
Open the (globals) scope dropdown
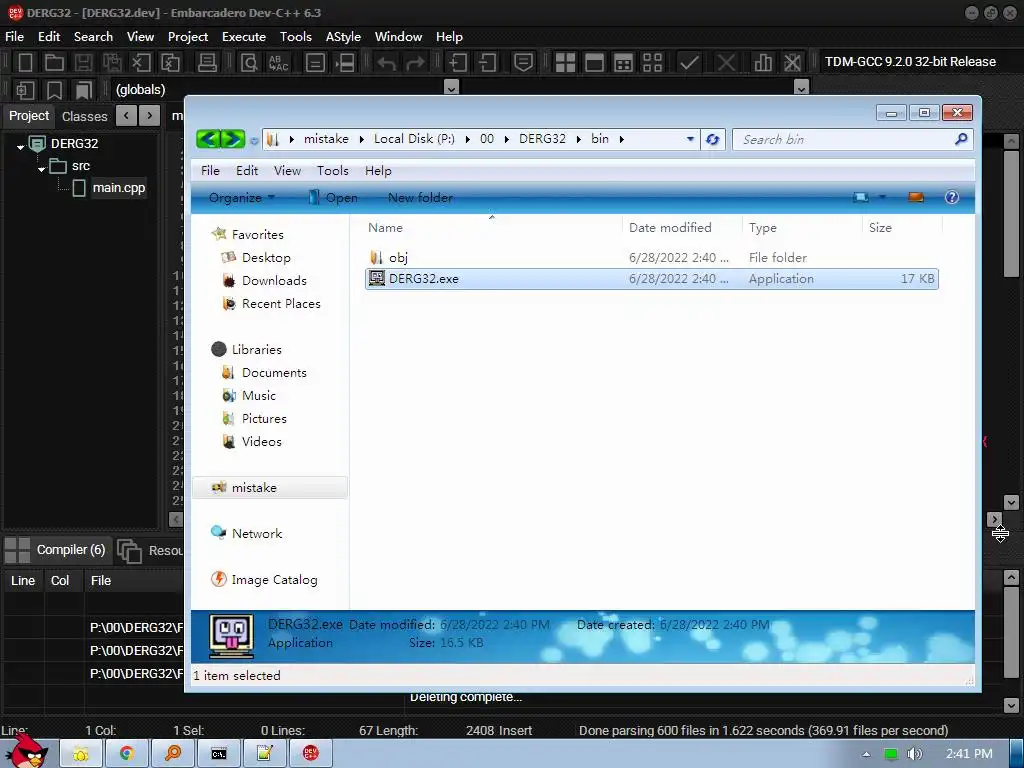[x=451, y=88]
